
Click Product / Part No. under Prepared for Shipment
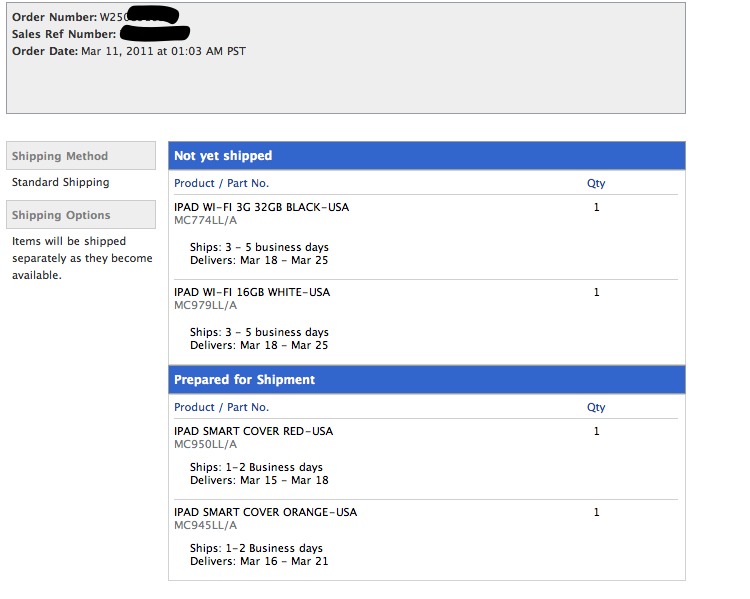[x=221, y=407]
